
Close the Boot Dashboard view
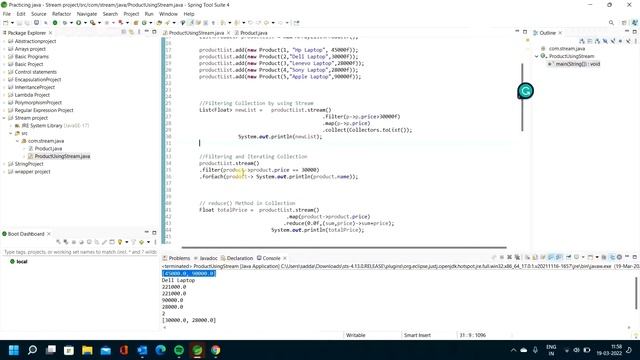click(x=49, y=234)
